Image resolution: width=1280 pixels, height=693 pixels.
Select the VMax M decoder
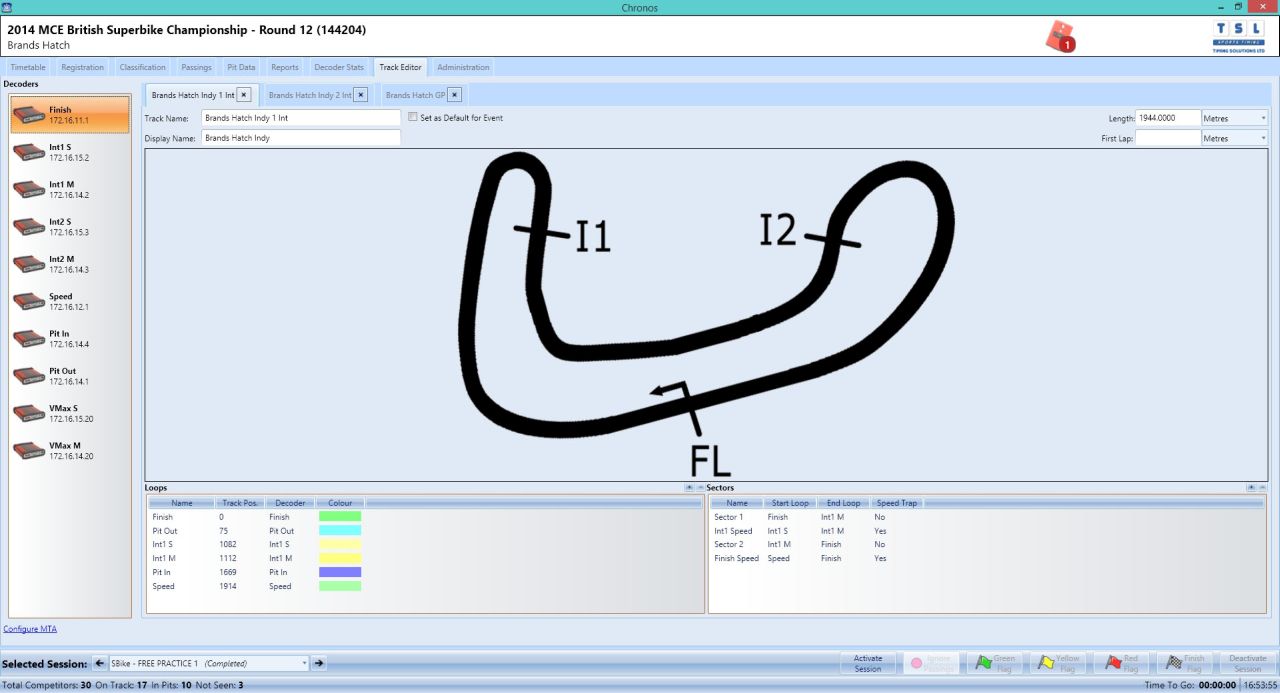[70, 449]
